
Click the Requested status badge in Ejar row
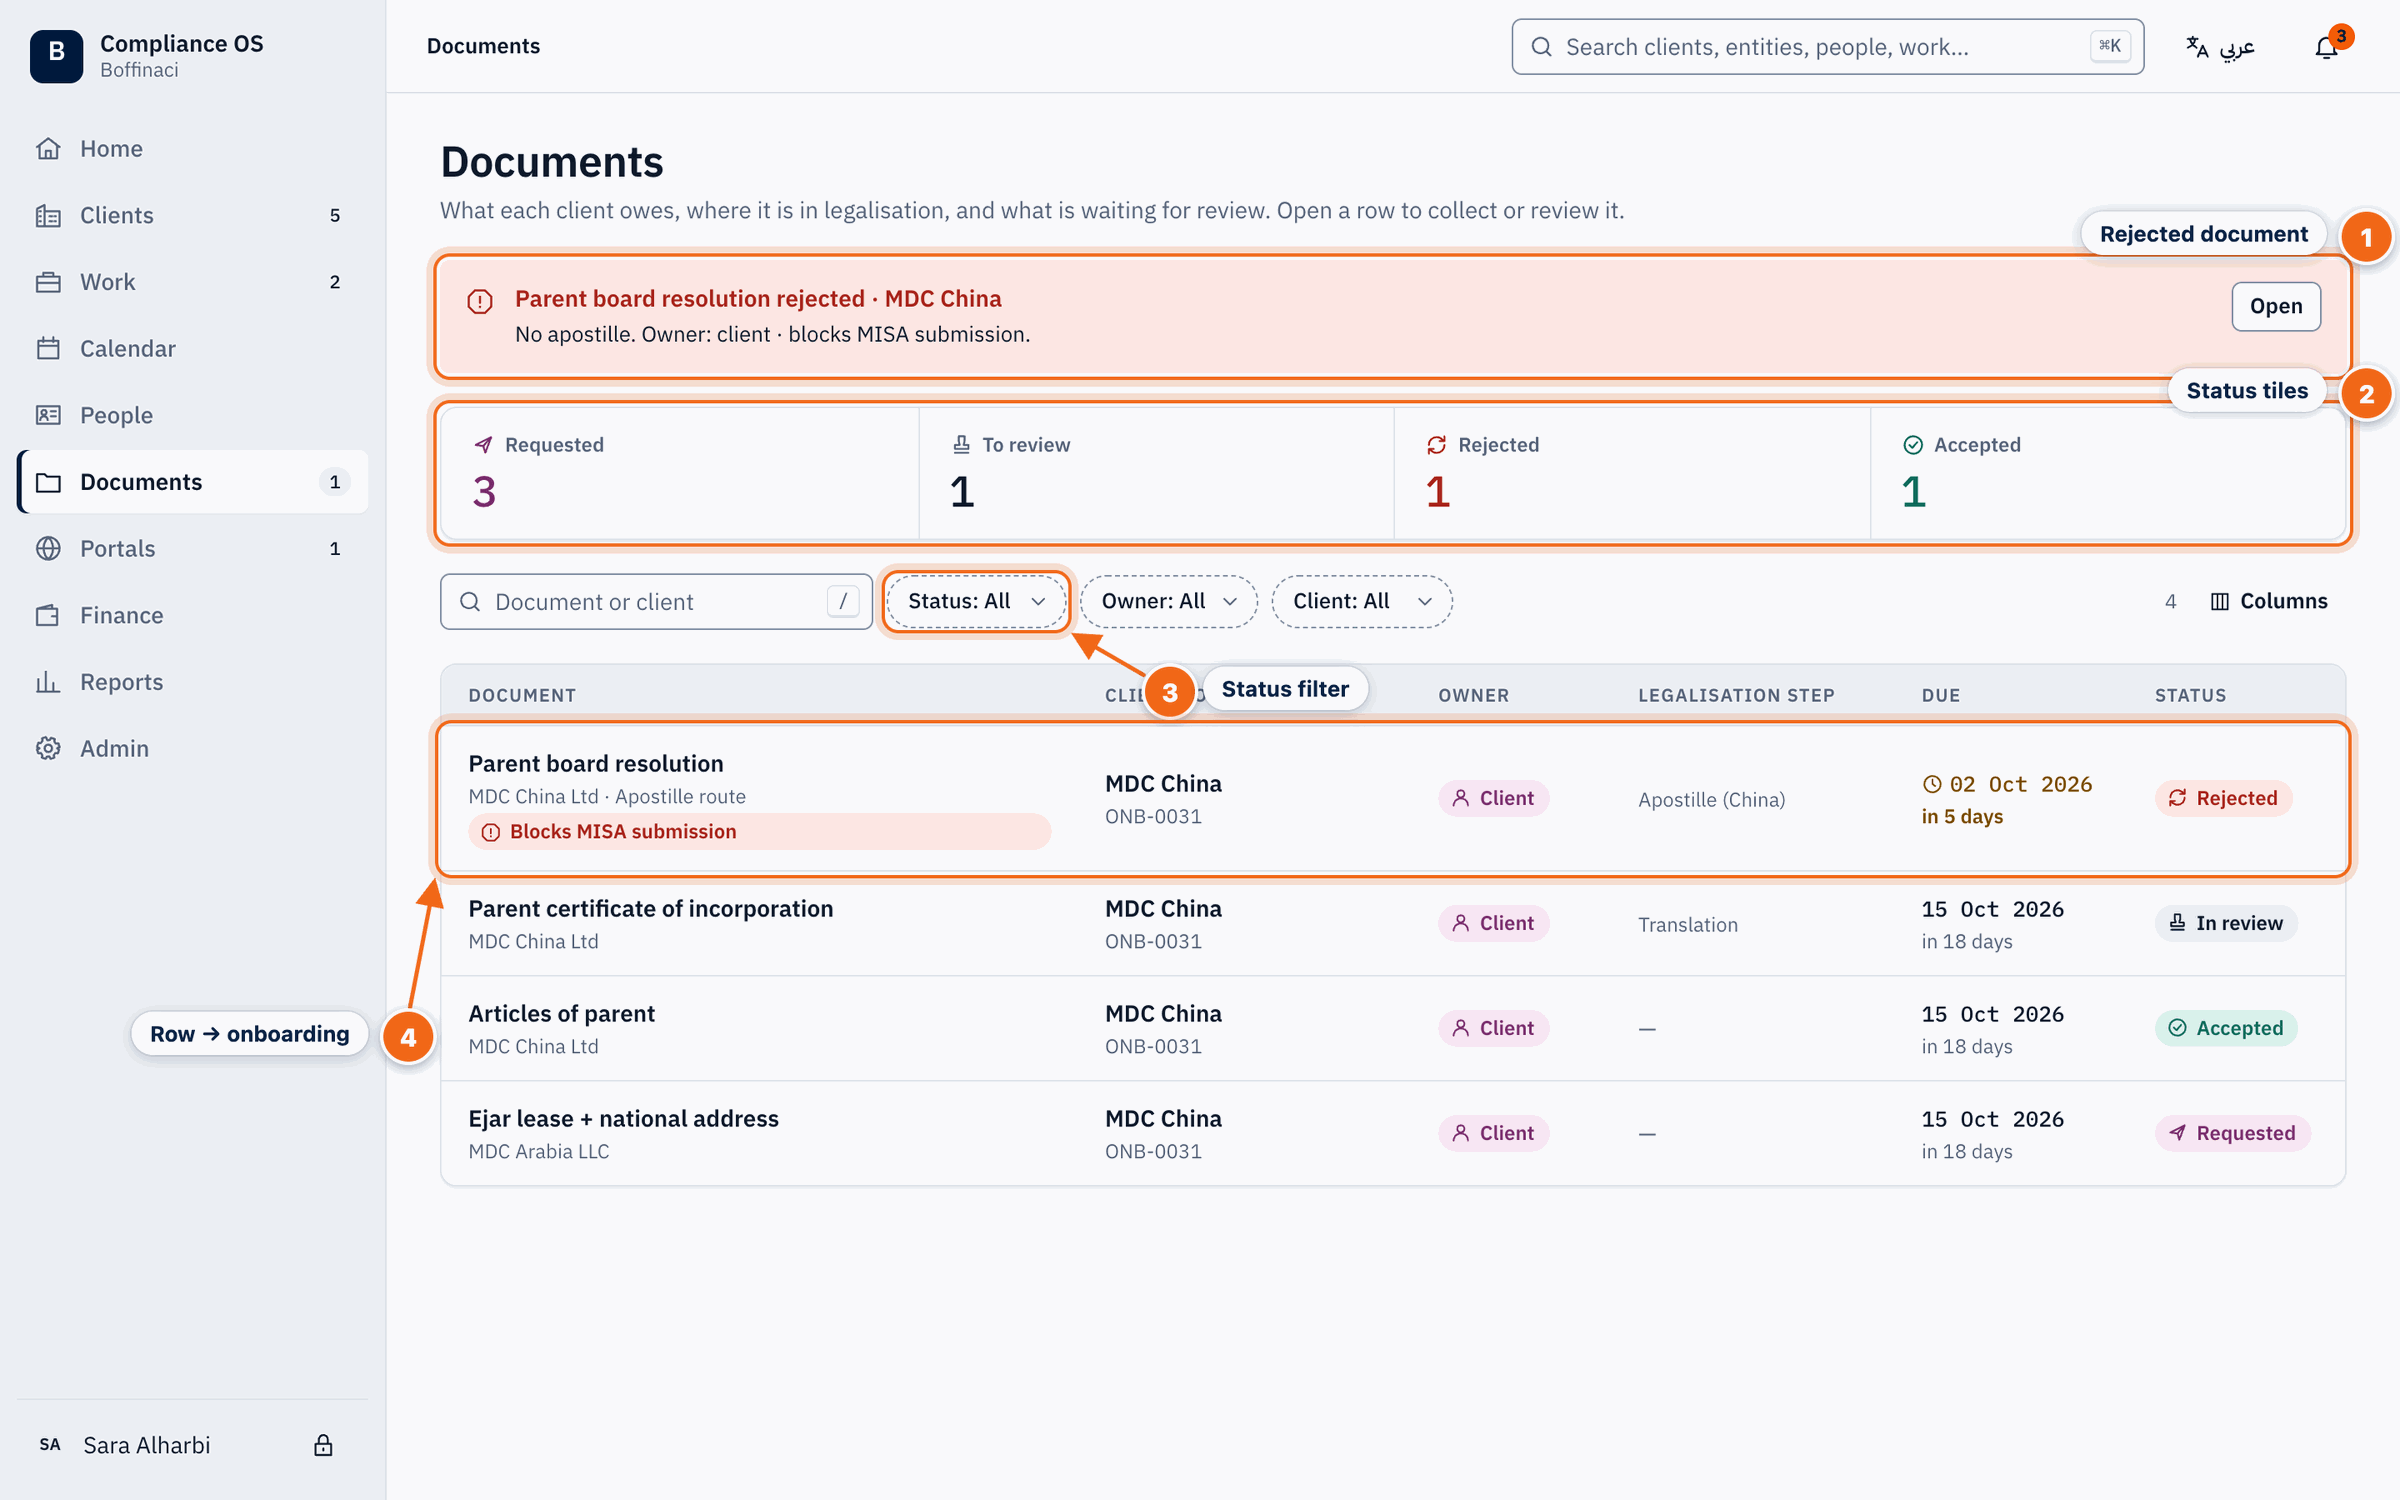(x=2232, y=1133)
